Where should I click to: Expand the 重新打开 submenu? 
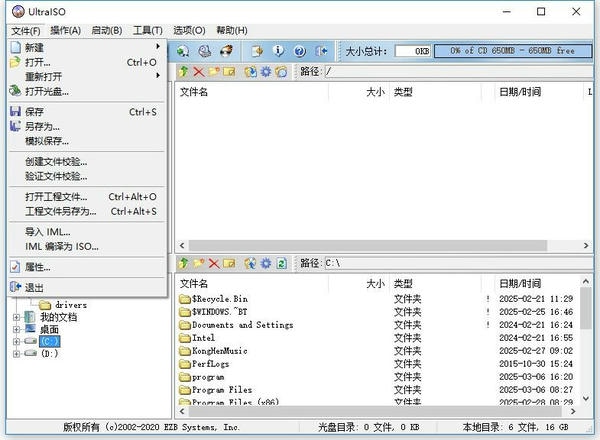click(x=87, y=77)
